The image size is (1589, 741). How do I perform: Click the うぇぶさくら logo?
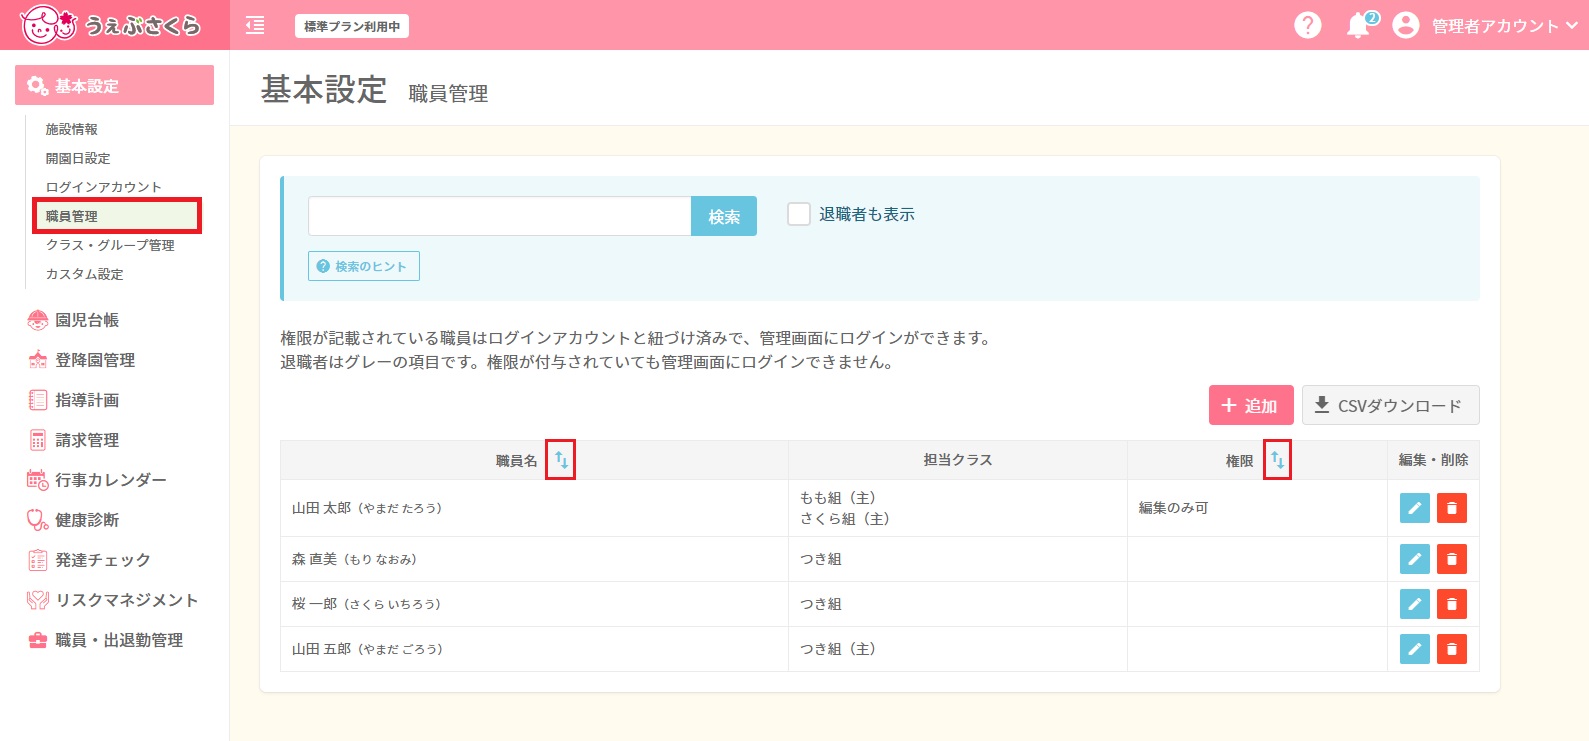coord(111,25)
